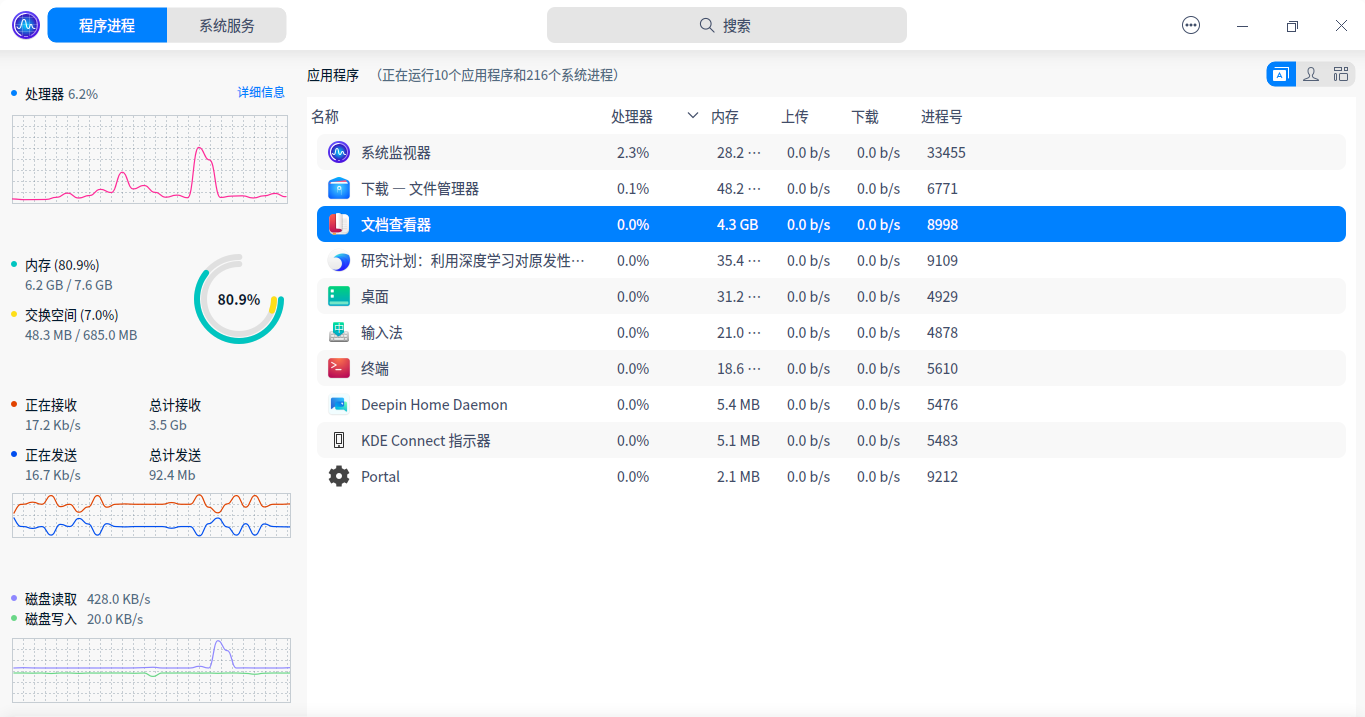1365x717 pixels.
Task: Click the Portal gear icon
Action: pyautogui.click(x=338, y=476)
